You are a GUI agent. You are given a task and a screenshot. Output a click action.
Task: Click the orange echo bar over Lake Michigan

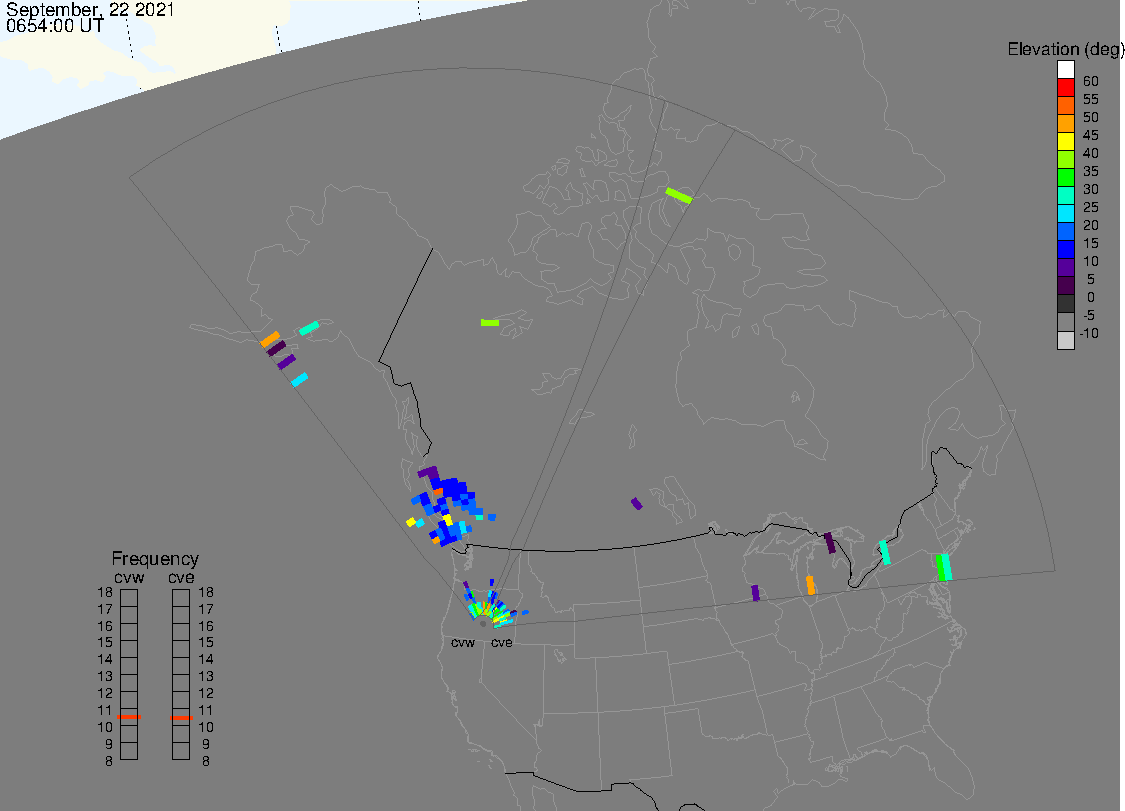point(810,585)
